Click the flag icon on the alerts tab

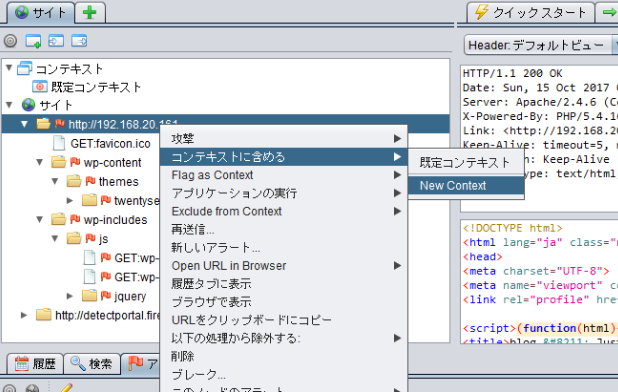[x=136, y=362]
